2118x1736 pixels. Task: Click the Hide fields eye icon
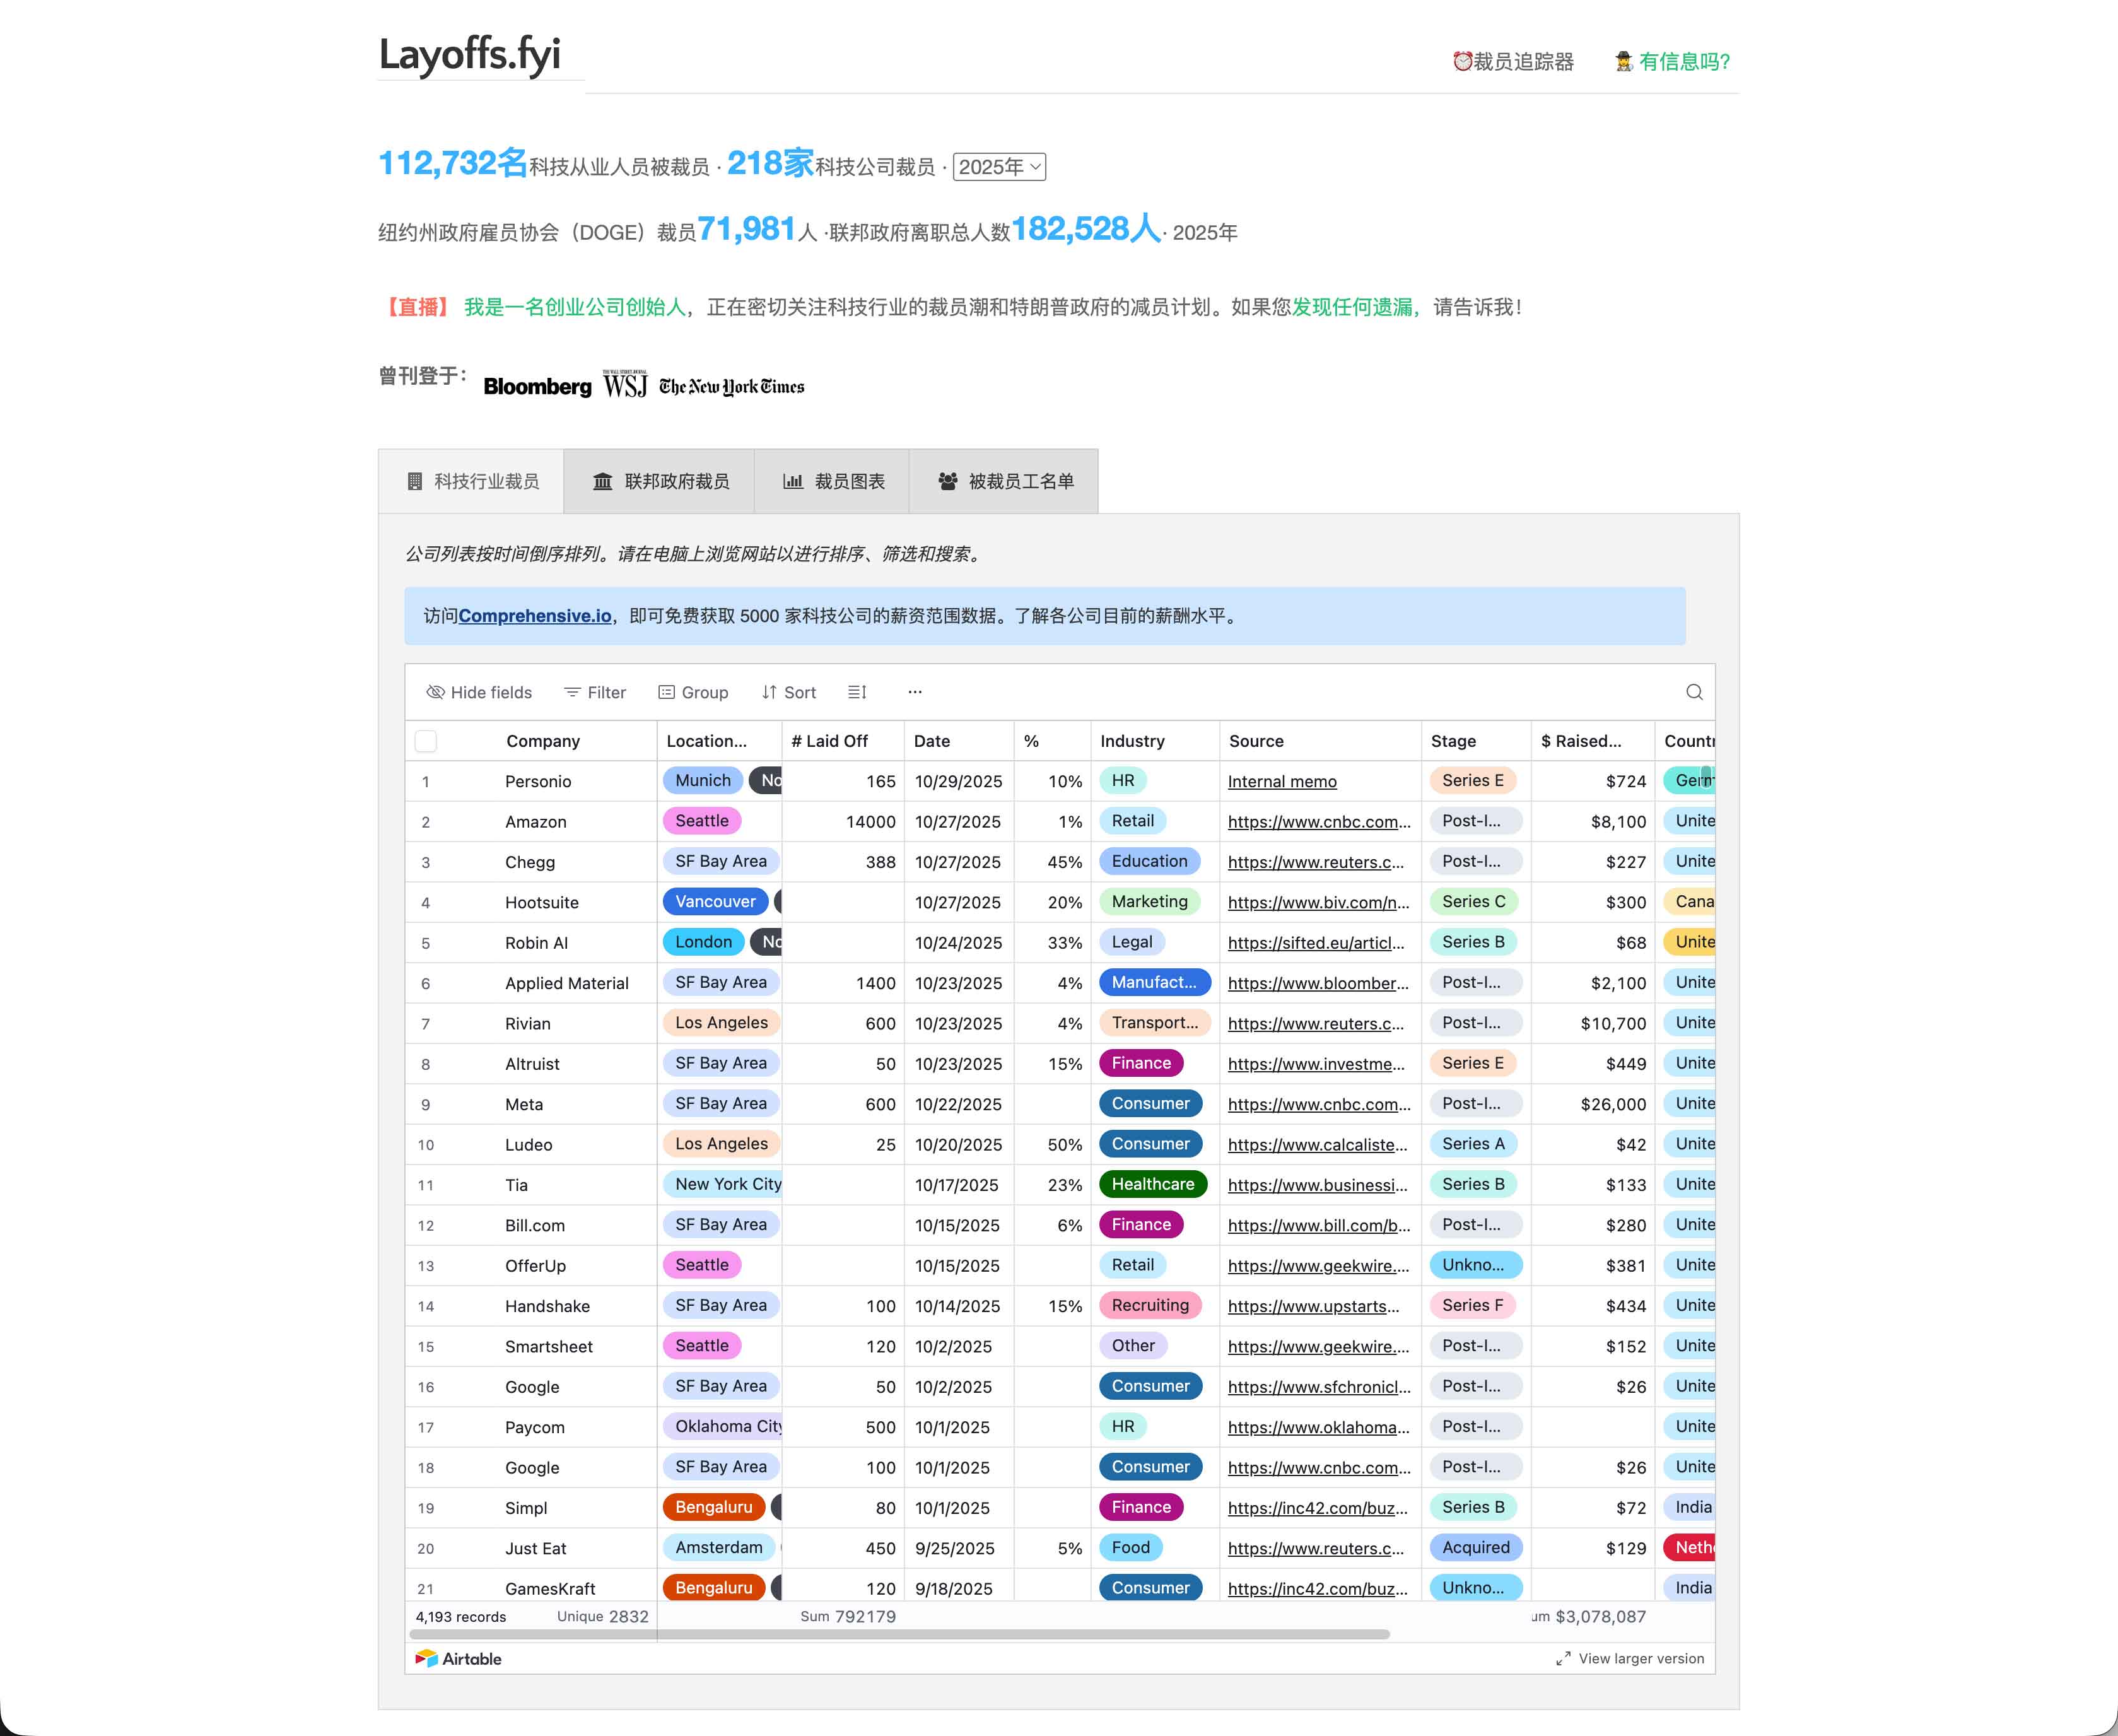[436, 692]
